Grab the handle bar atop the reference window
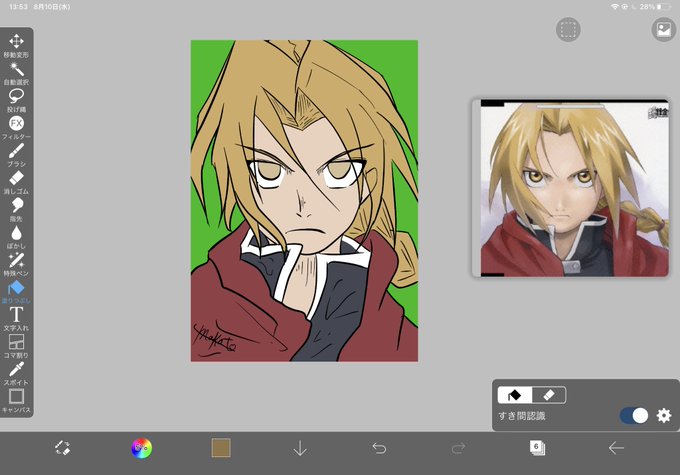 click(x=570, y=105)
